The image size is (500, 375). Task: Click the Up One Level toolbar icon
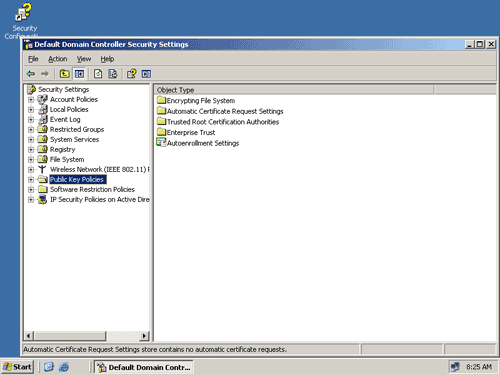[x=65, y=74]
